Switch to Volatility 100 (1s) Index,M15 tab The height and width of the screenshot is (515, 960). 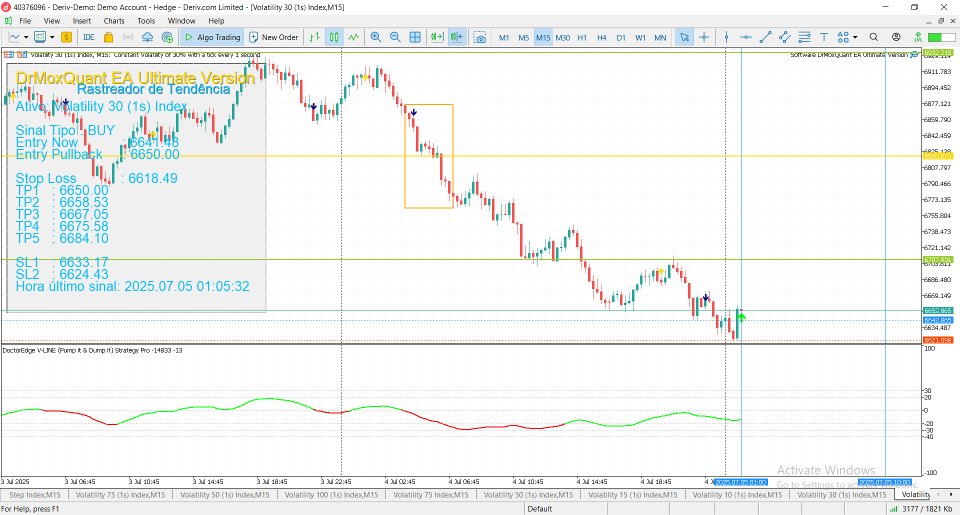(331, 495)
